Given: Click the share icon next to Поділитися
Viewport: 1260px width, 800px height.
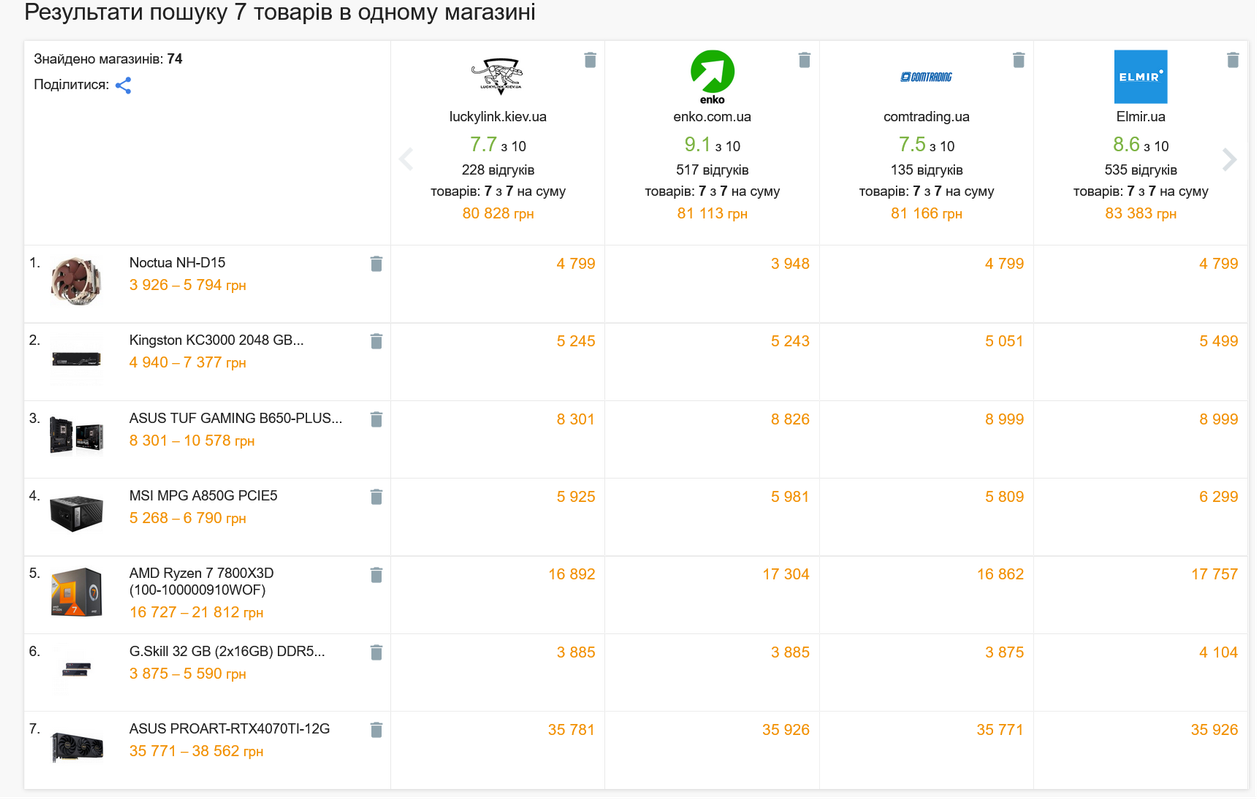Looking at the screenshot, I should [x=123, y=86].
